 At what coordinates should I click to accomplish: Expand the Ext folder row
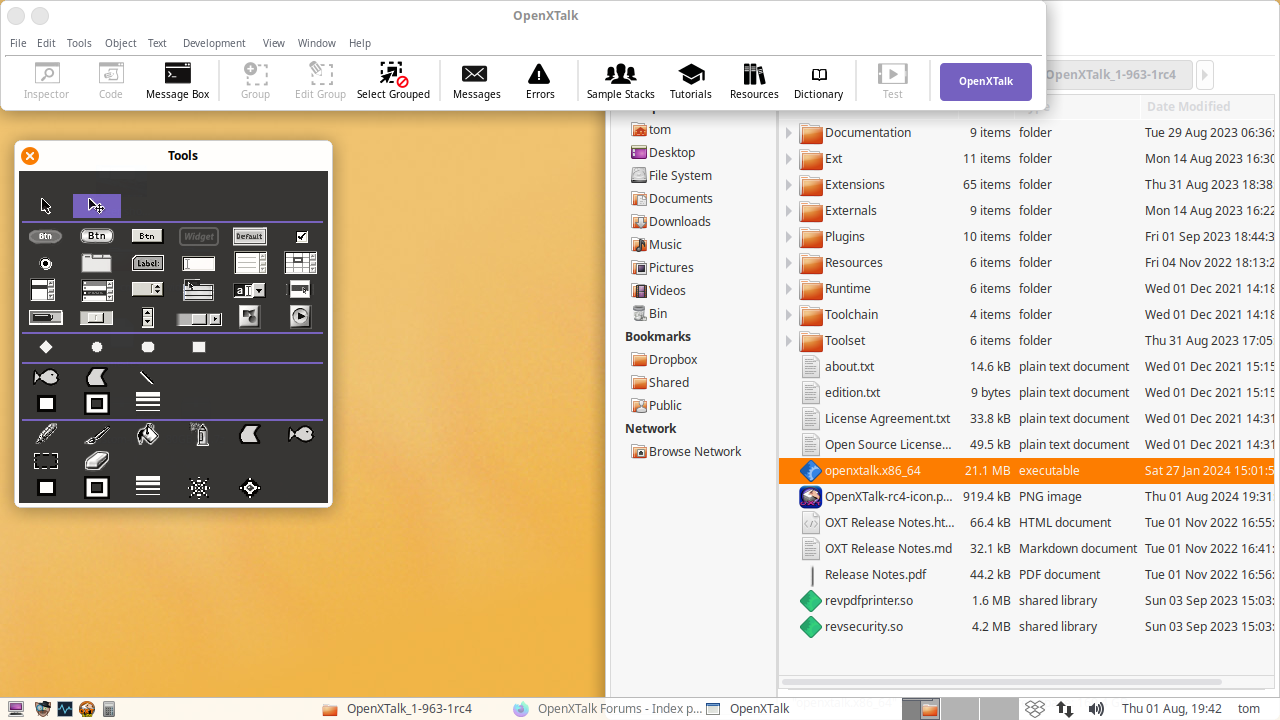[788, 159]
